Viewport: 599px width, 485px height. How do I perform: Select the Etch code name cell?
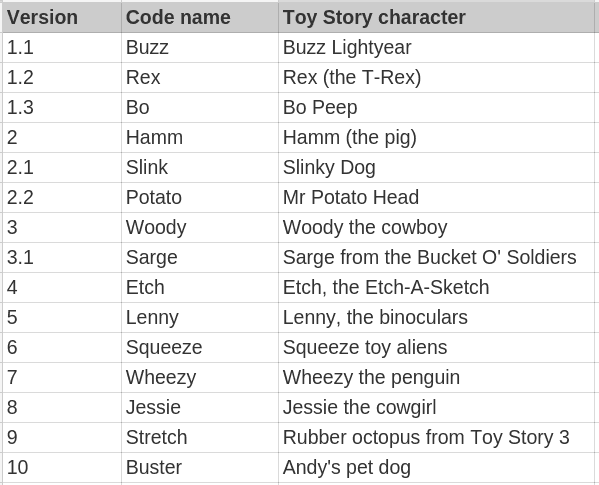[x=200, y=288]
